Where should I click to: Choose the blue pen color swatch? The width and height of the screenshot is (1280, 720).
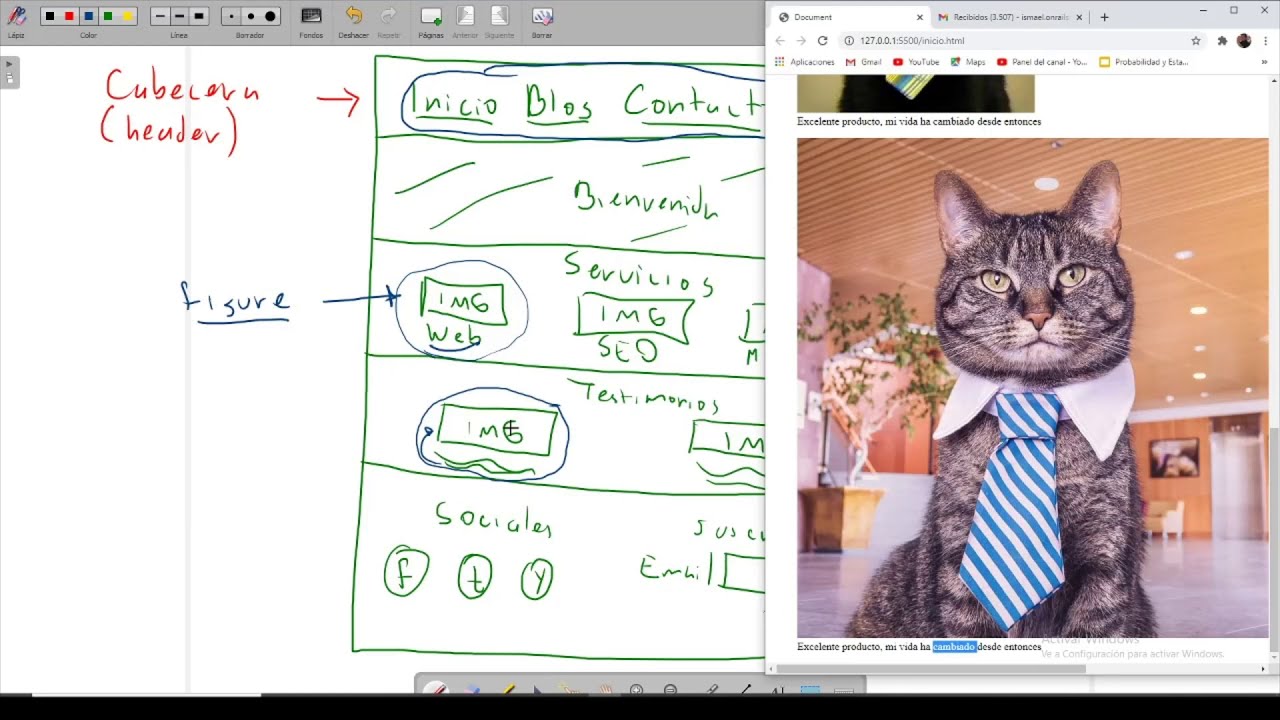pos(89,16)
